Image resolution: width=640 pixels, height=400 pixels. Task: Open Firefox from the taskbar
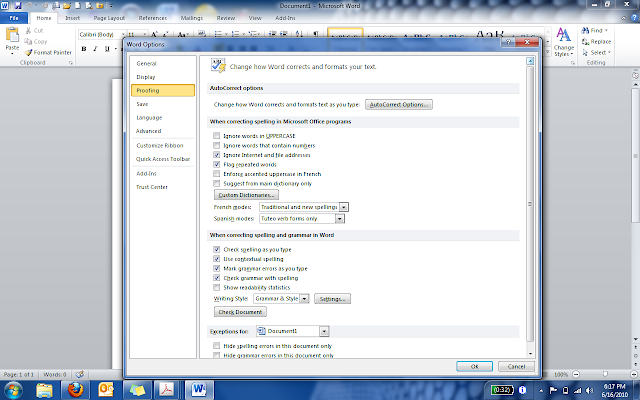[x=76, y=390]
